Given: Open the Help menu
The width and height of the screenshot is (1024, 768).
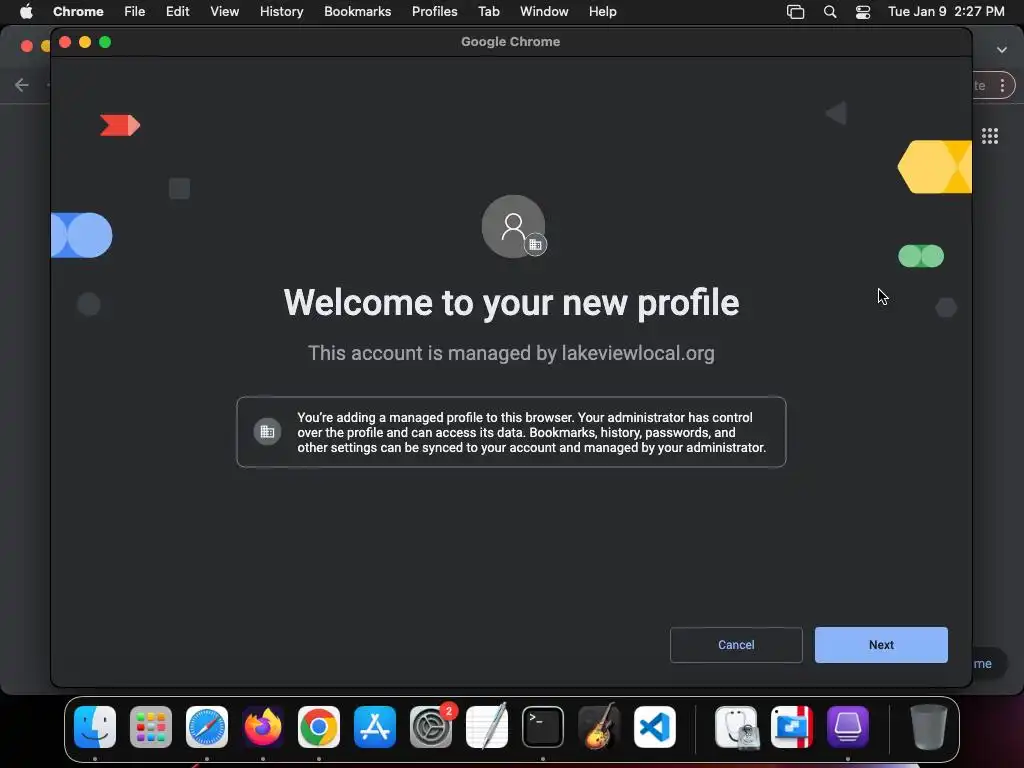Looking at the screenshot, I should click(602, 11).
